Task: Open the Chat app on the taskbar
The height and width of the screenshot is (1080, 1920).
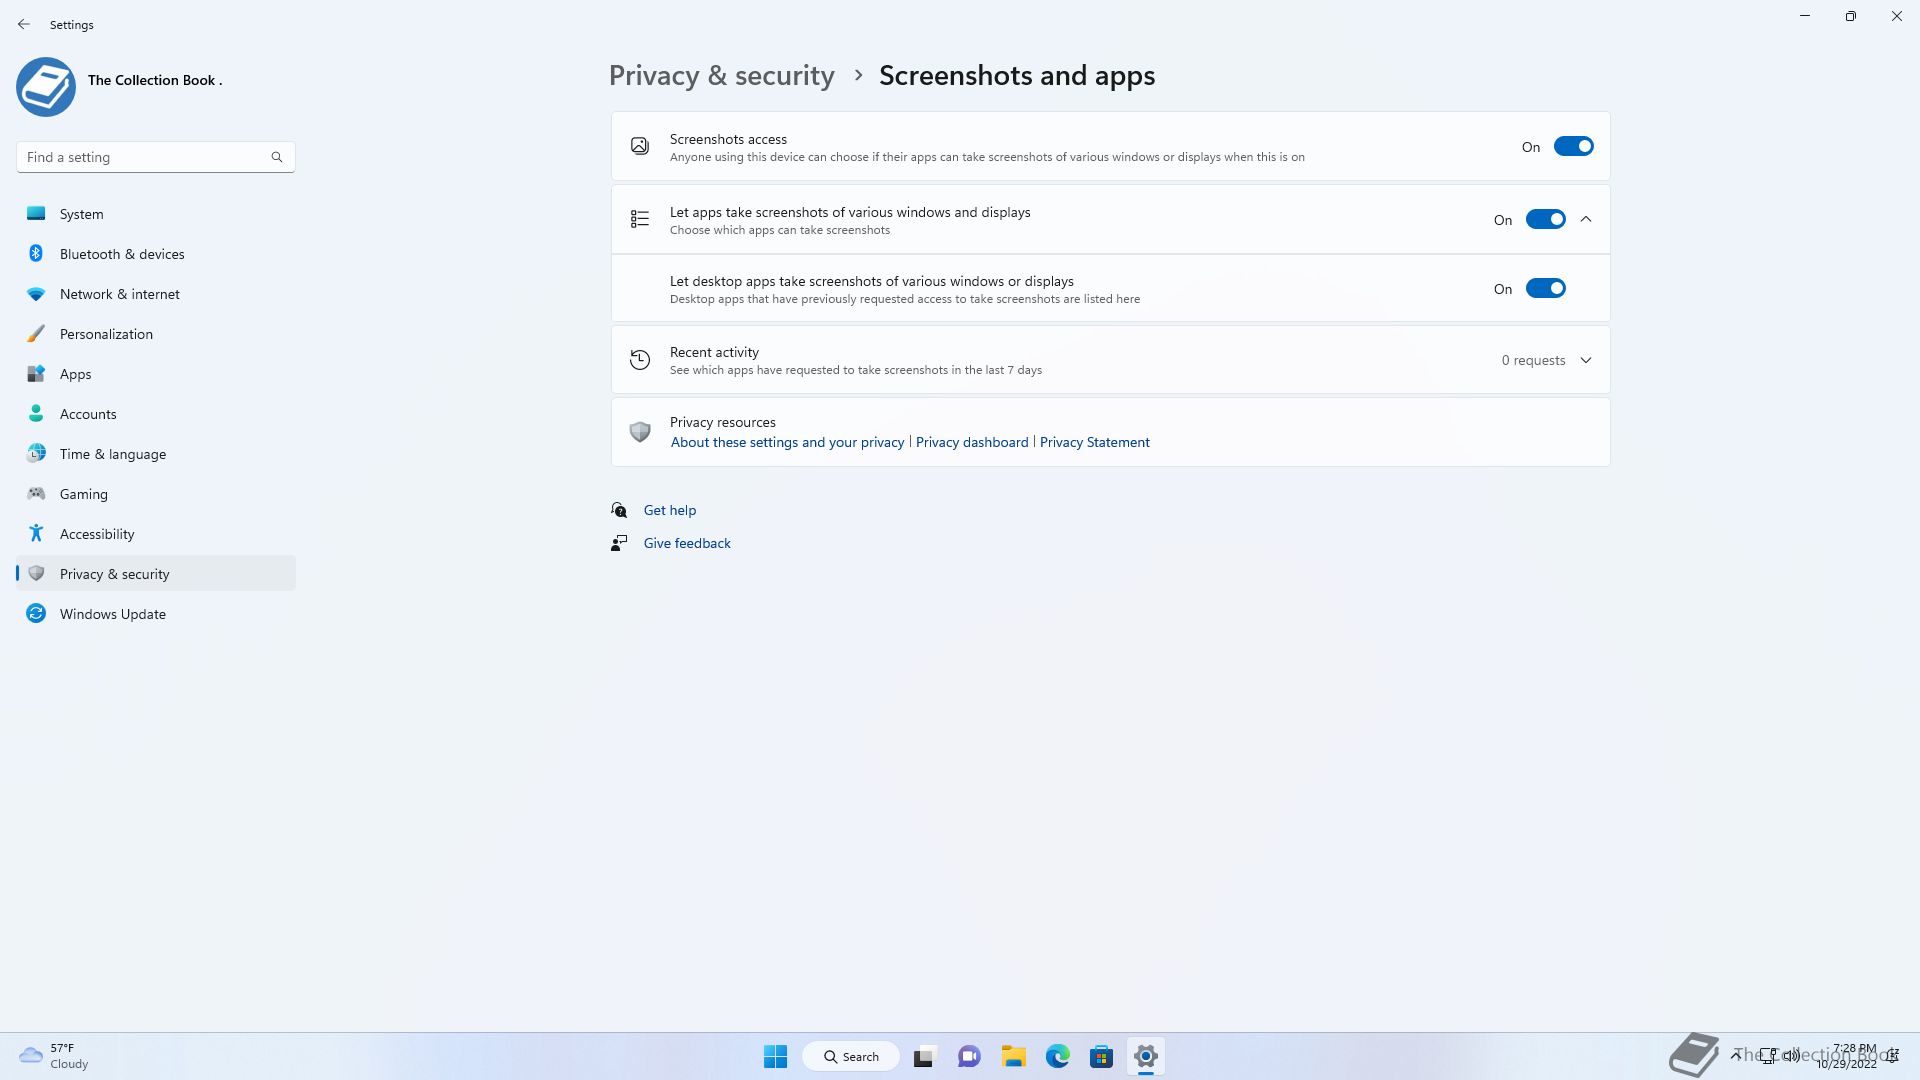Action: [969, 1056]
